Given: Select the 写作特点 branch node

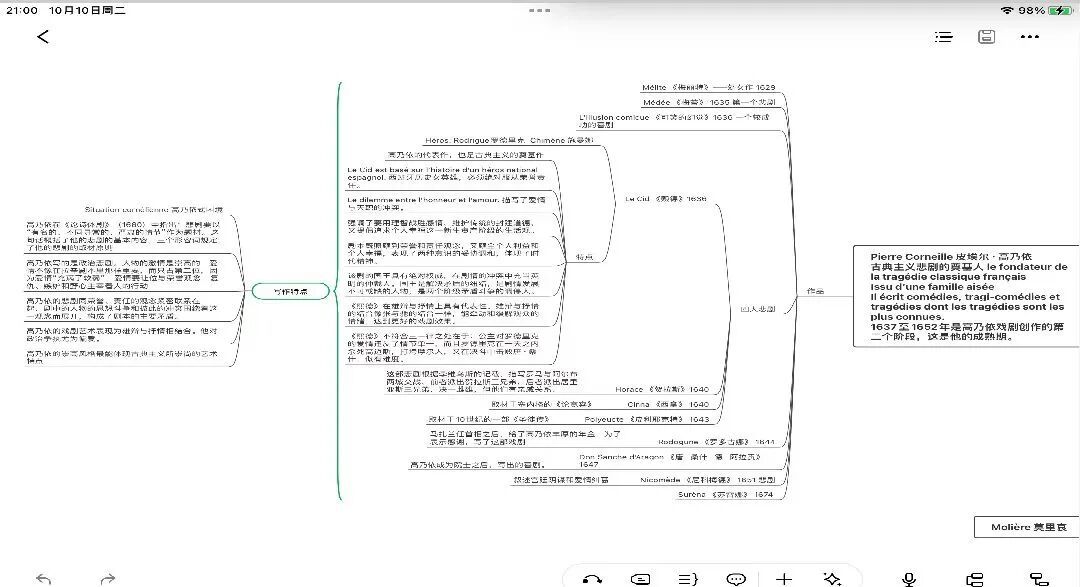Looking at the screenshot, I should tap(290, 291).
